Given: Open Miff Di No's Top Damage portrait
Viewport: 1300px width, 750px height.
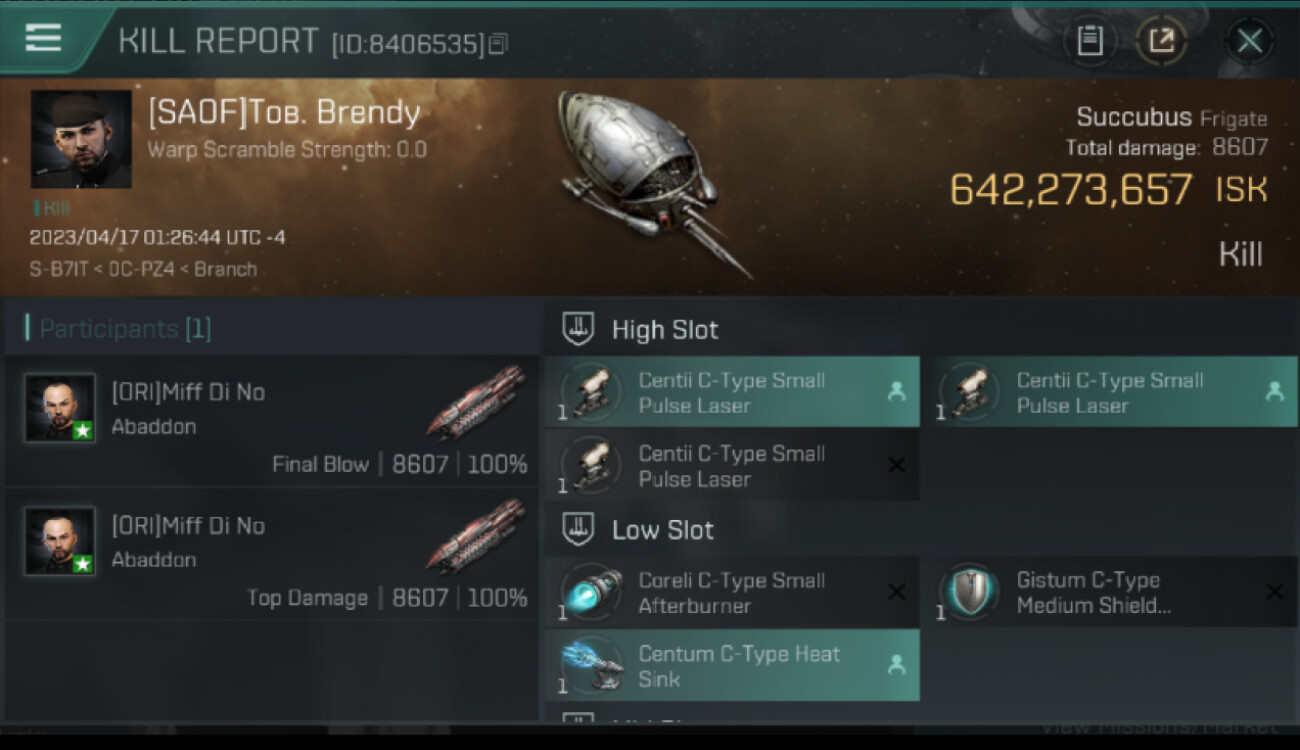Looking at the screenshot, I should pos(60,540).
